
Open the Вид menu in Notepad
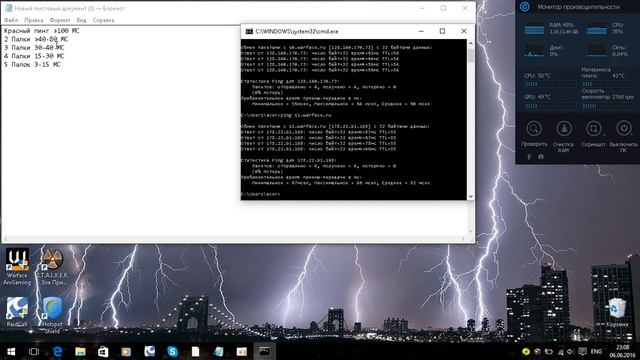pyautogui.click(x=81, y=20)
